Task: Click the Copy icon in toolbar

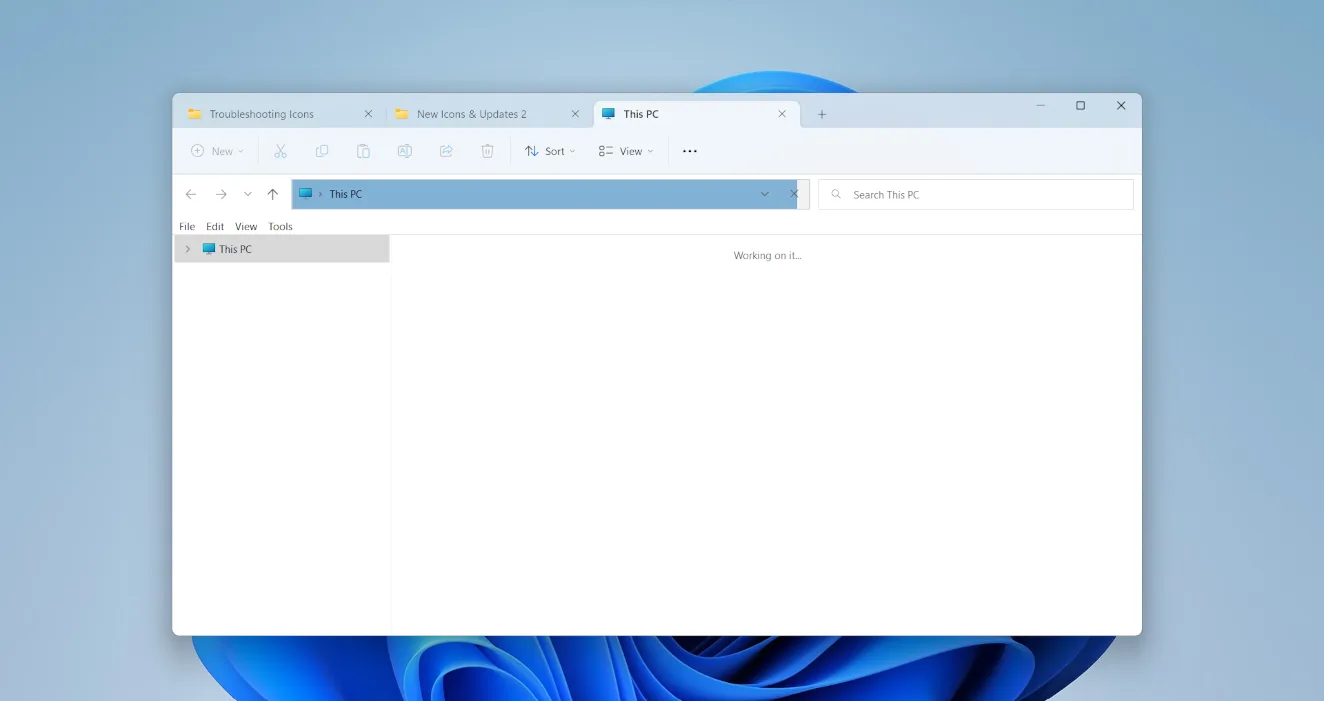Action: coord(322,151)
